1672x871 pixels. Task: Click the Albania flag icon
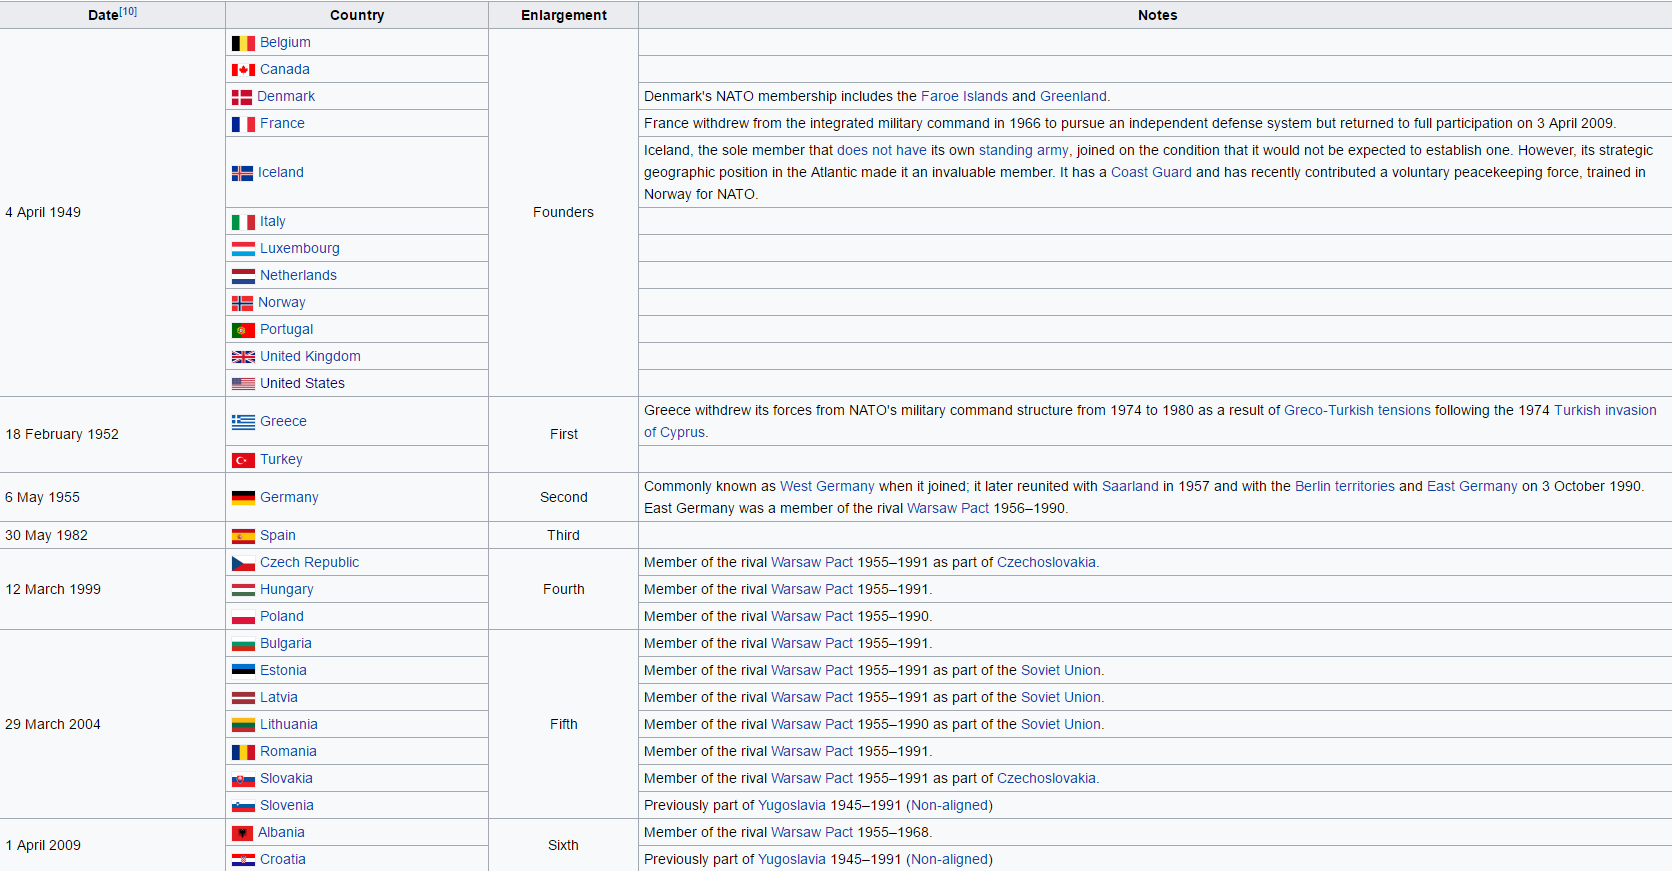point(242,833)
